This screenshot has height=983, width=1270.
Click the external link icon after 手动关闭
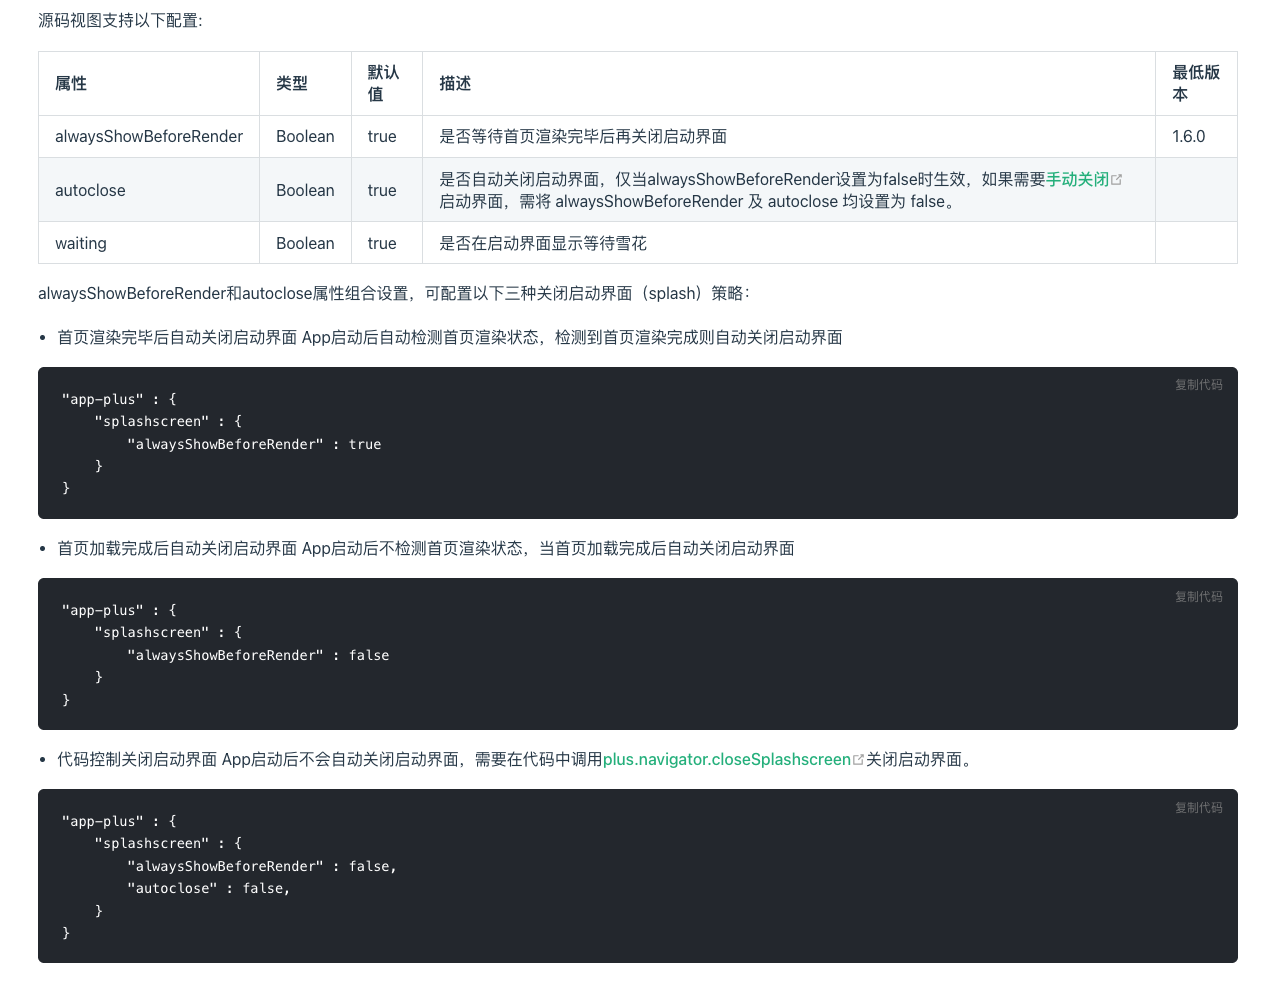click(x=1117, y=180)
